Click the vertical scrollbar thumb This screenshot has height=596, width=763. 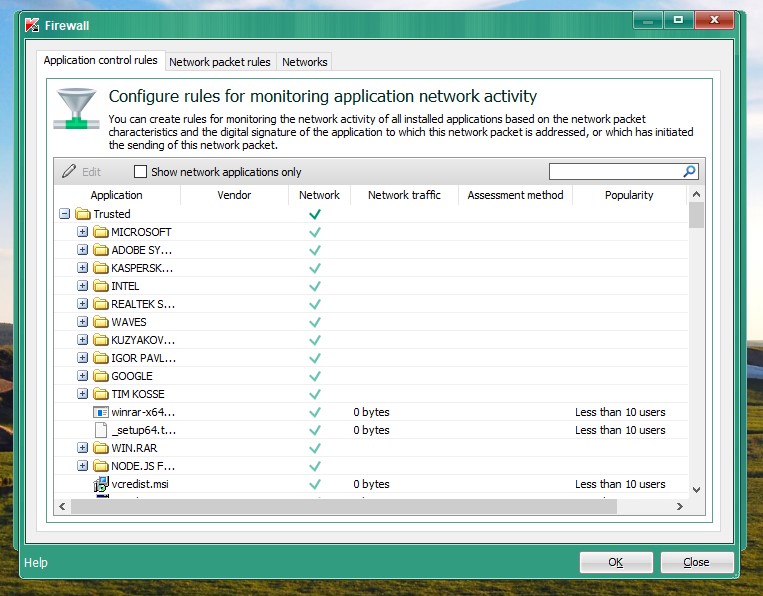[696, 215]
